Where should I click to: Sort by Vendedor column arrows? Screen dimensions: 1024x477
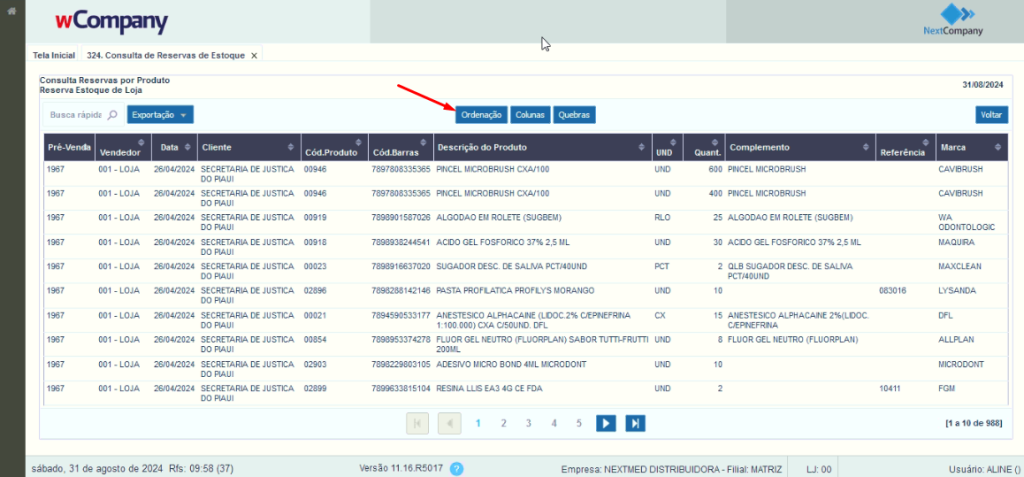(x=142, y=143)
